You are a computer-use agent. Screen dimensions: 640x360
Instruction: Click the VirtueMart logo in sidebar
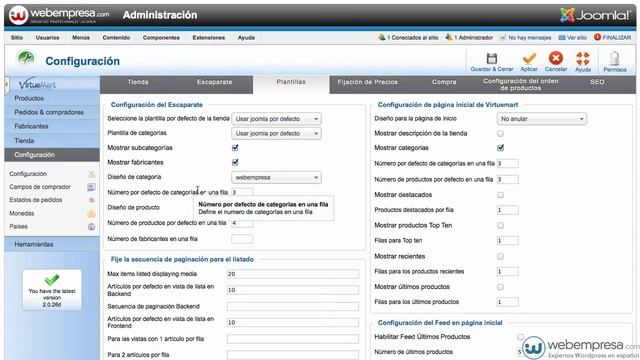(x=37, y=84)
